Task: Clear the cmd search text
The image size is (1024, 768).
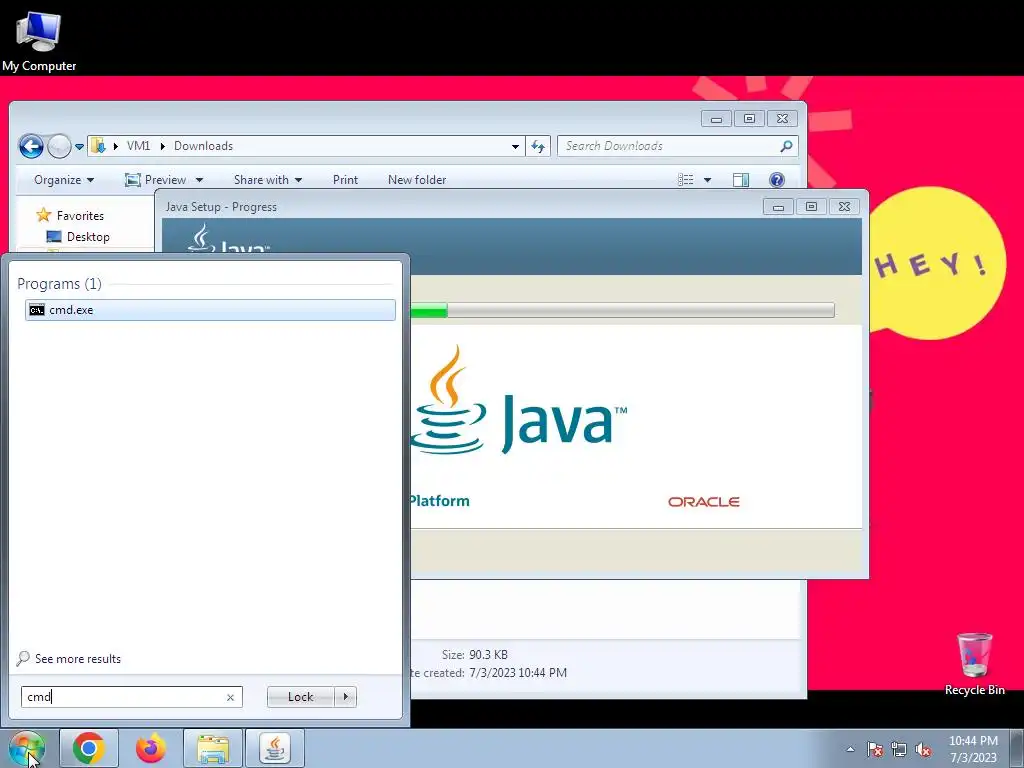Action: (231, 697)
